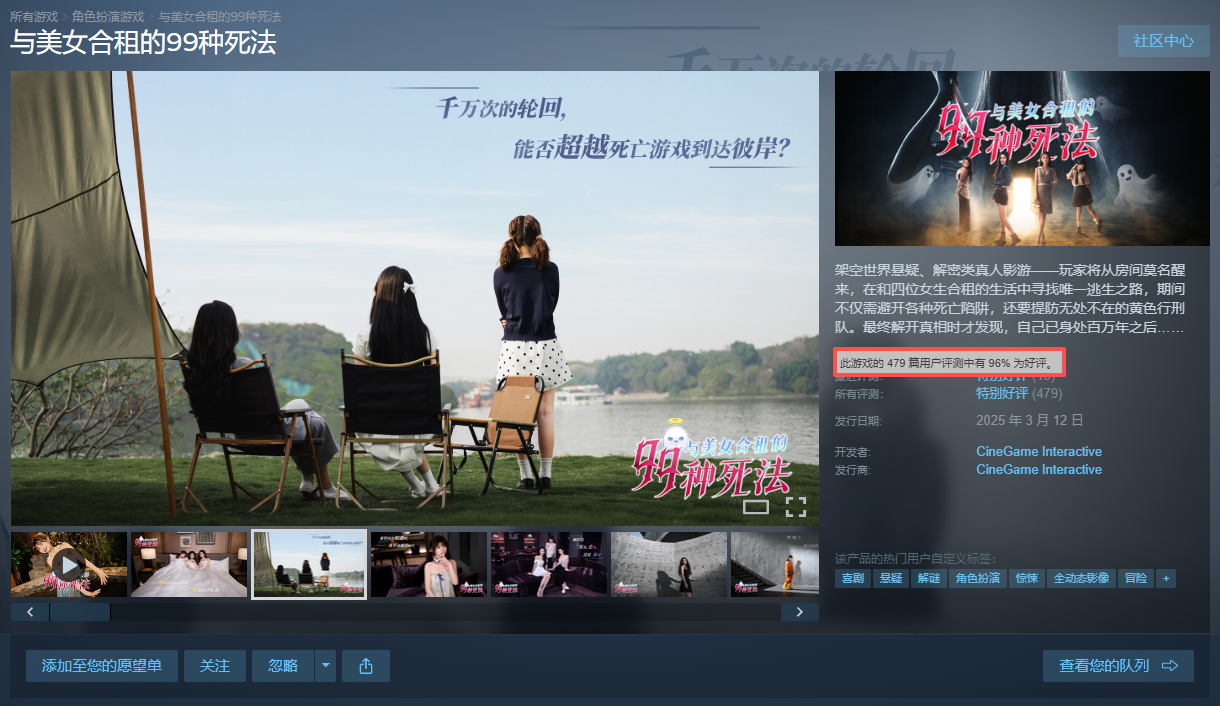Click the 冒险 tag

click(1136, 578)
